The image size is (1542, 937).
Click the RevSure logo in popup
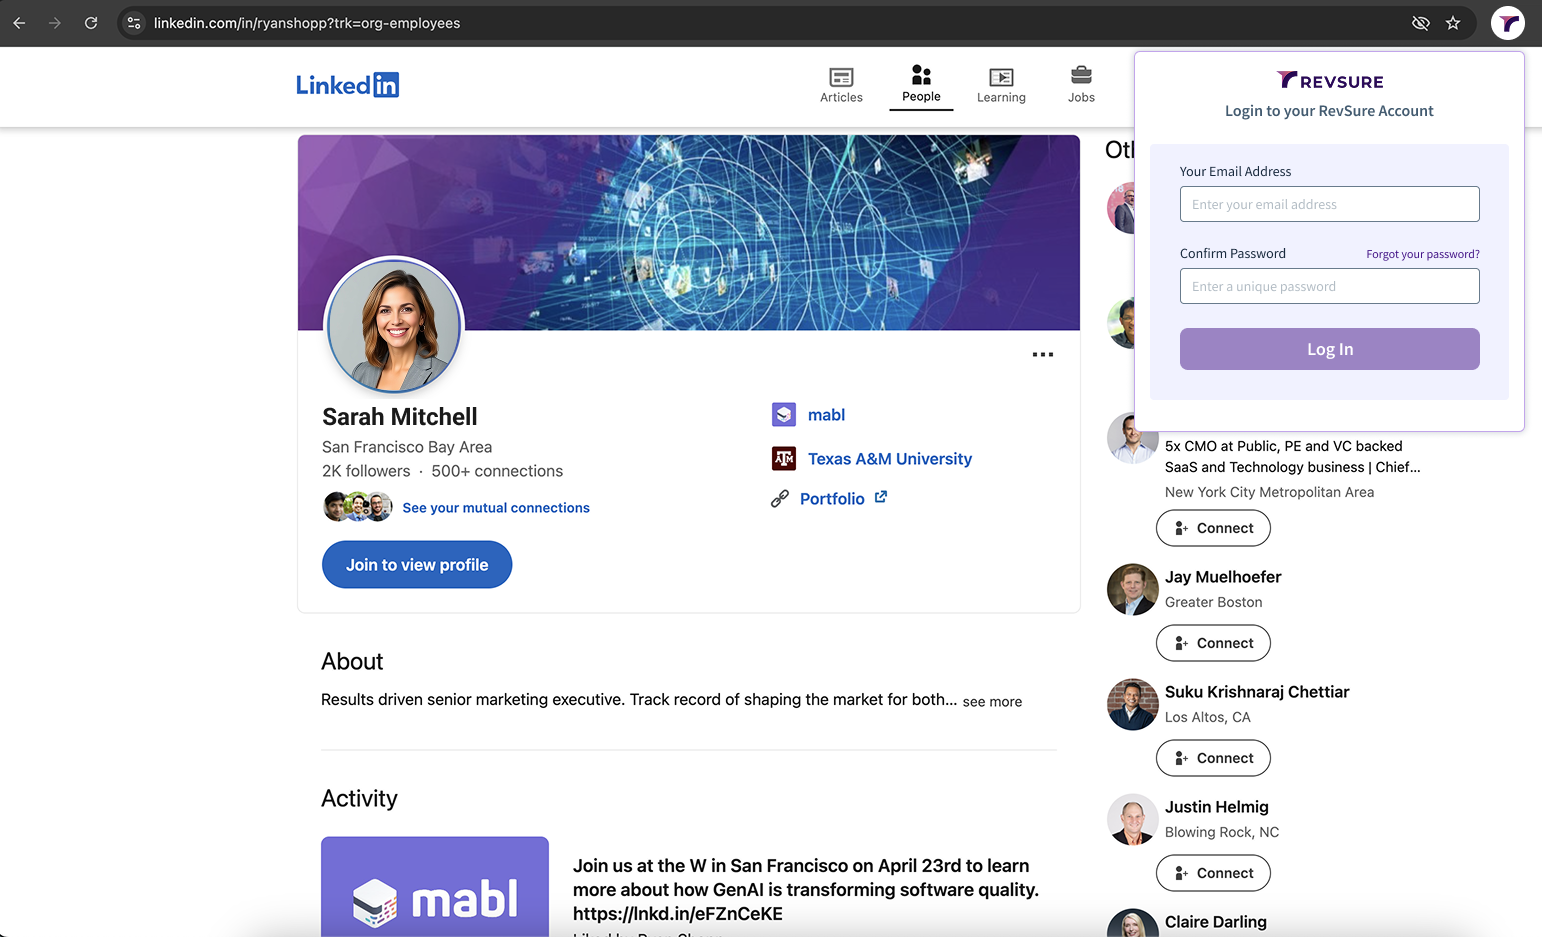[1330, 81]
